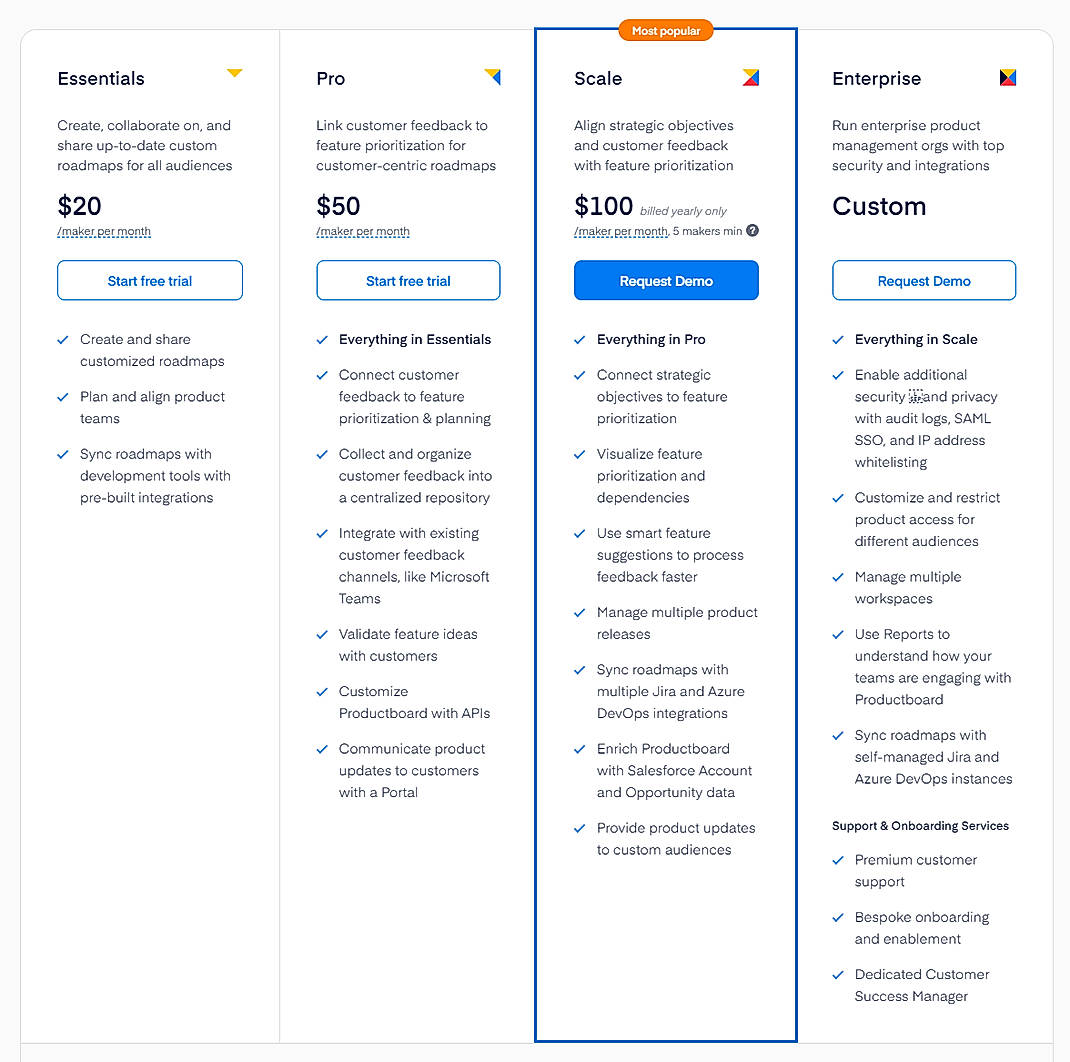Screen dimensions: 1070x1062
Task: Start free trial for Essentials plan
Action: pyautogui.click(x=150, y=281)
